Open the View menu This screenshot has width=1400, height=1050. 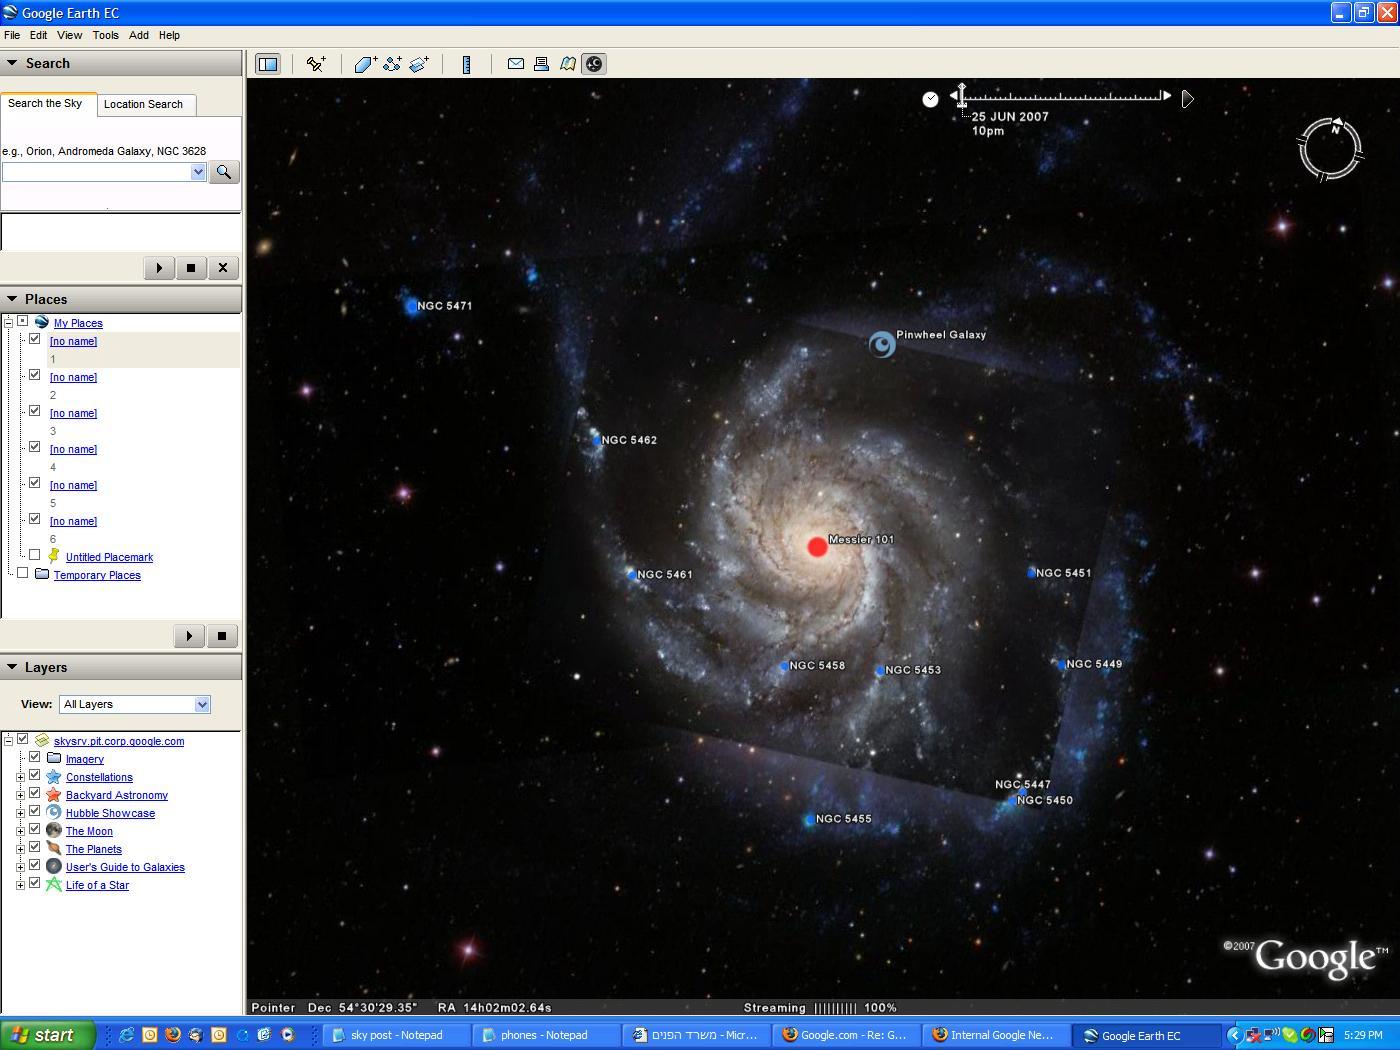tap(70, 35)
